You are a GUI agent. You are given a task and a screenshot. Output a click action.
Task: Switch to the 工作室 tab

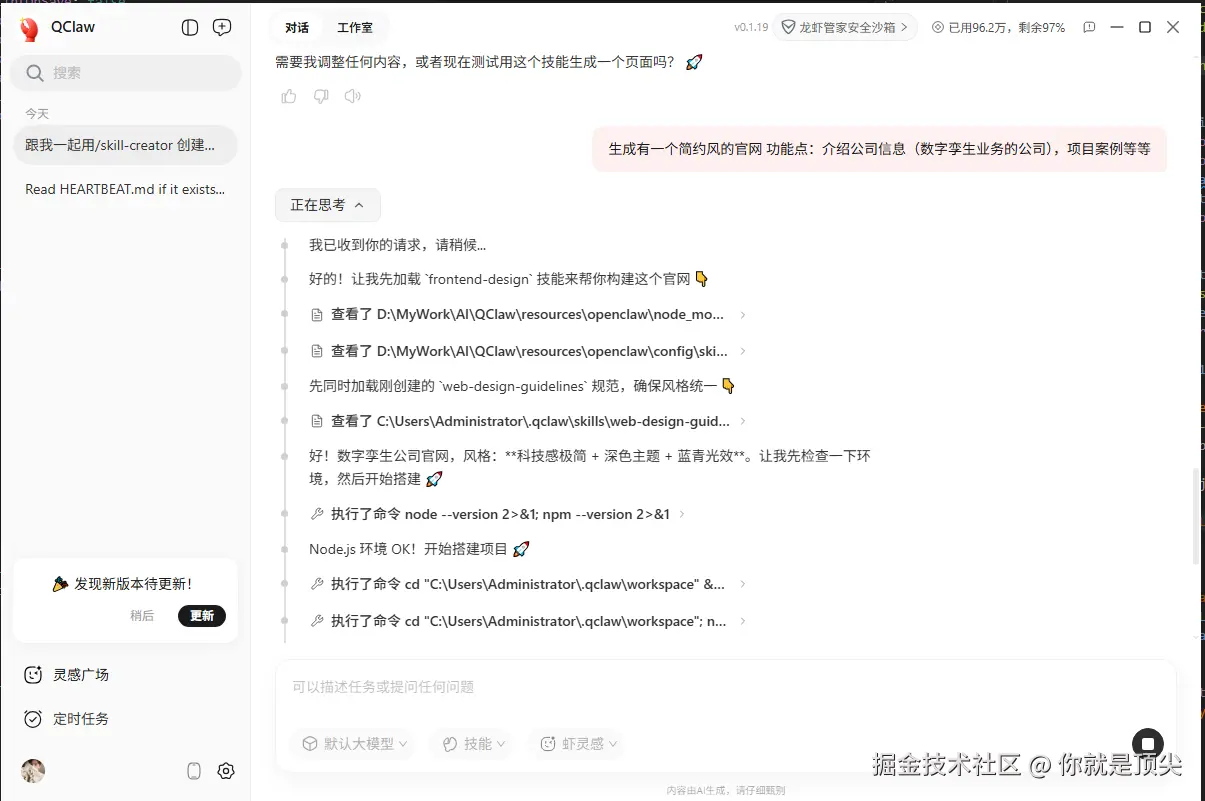coord(356,27)
